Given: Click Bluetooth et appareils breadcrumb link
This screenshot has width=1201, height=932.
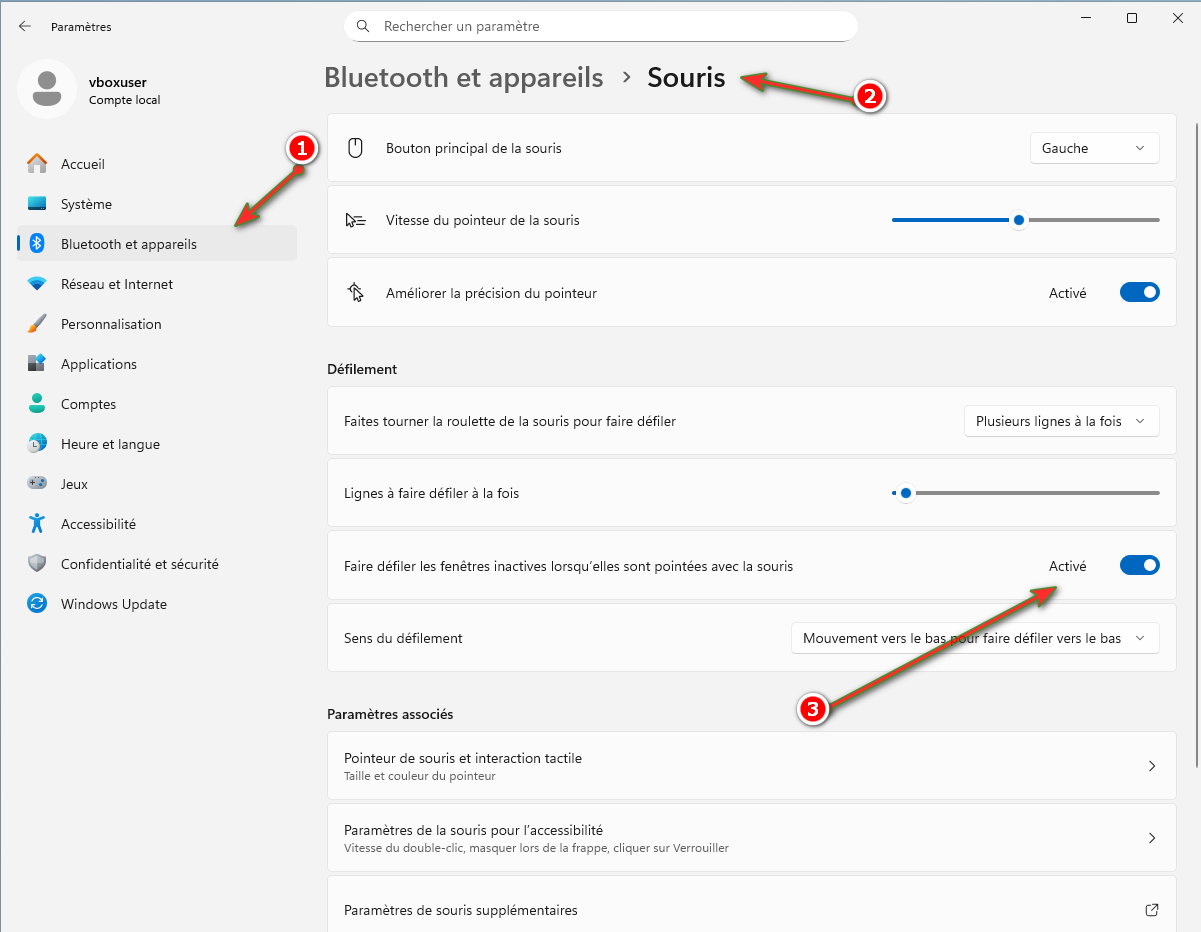Looking at the screenshot, I should (x=464, y=77).
